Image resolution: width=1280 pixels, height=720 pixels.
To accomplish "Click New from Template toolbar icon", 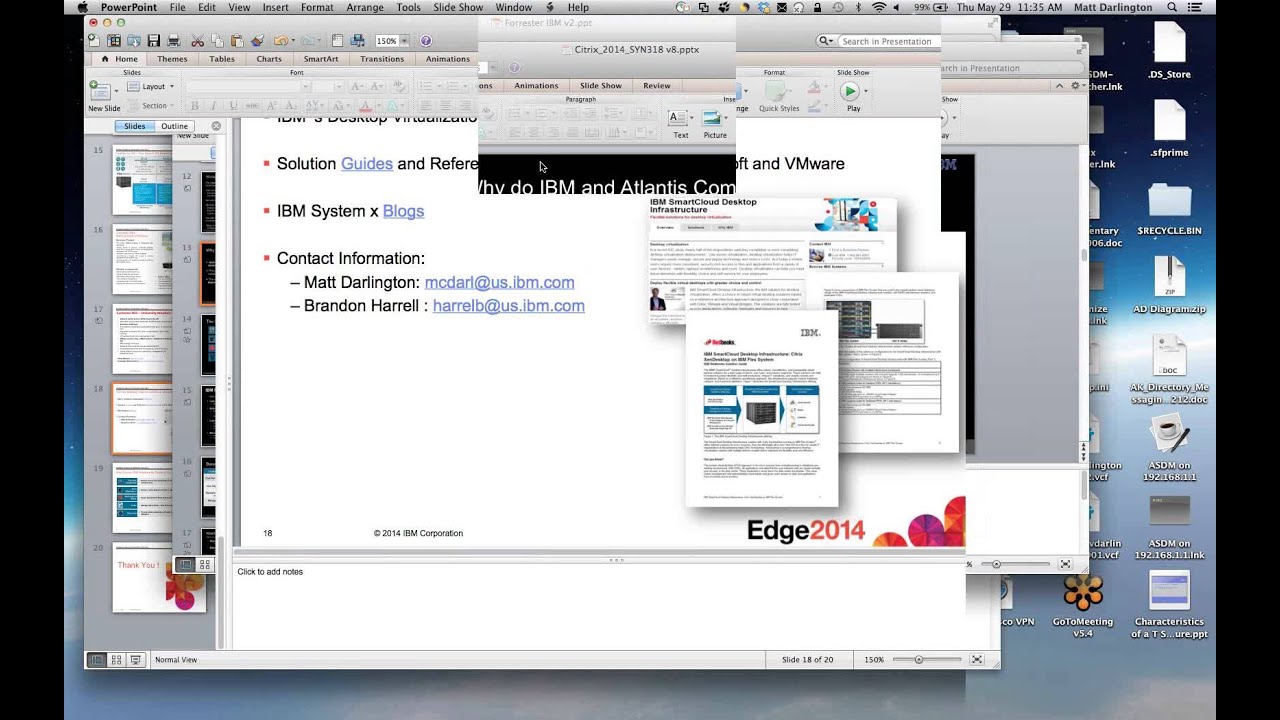I will point(114,41).
